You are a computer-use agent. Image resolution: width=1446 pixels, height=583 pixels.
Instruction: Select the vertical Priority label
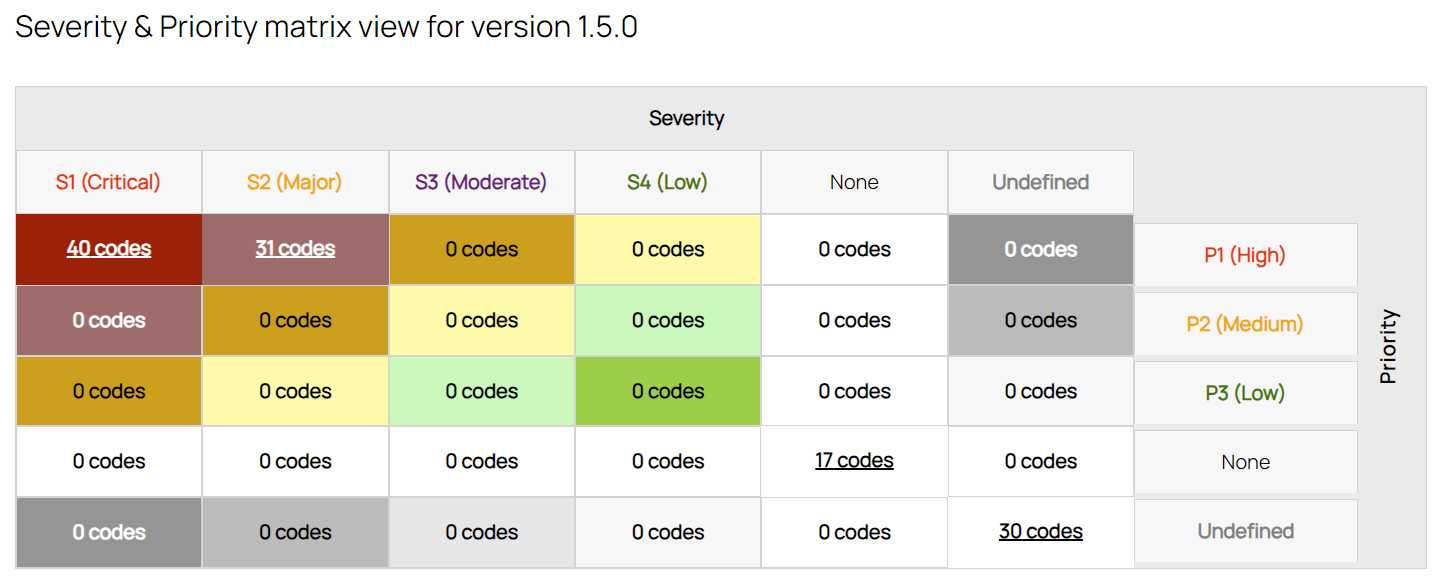coord(1389,346)
